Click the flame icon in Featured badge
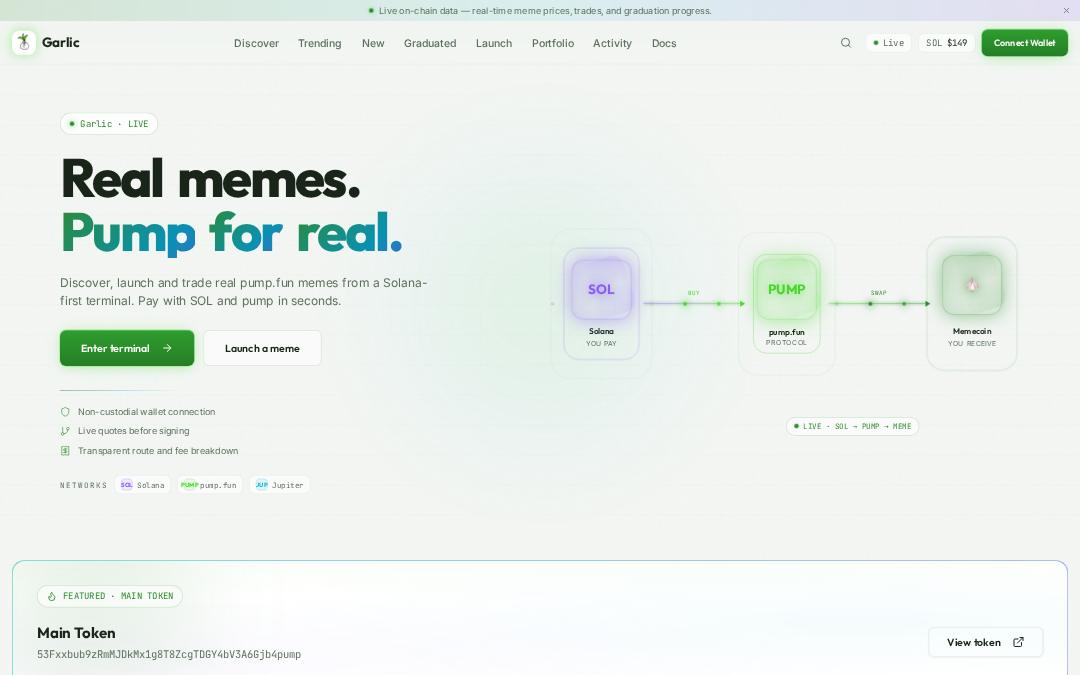Screen dimensions: 1080x675 coord(52,596)
